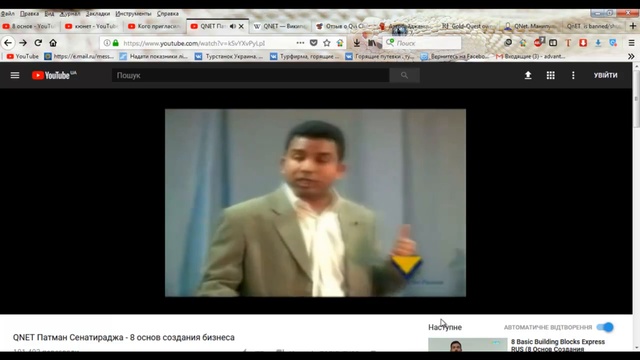Click in the YouTube Пошук search field
This screenshot has height=360, width=640.
(x=250, y=75)
